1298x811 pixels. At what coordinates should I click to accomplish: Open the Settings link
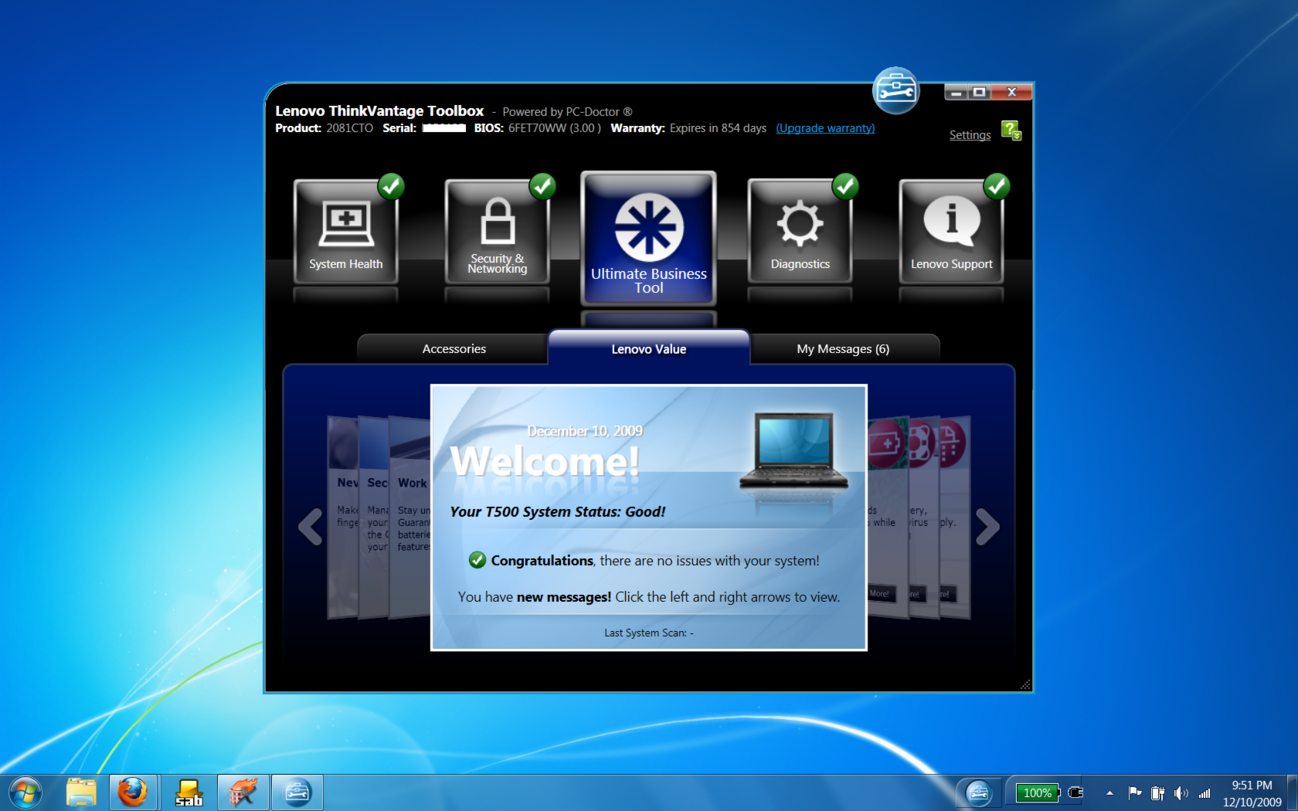[970, 135]
